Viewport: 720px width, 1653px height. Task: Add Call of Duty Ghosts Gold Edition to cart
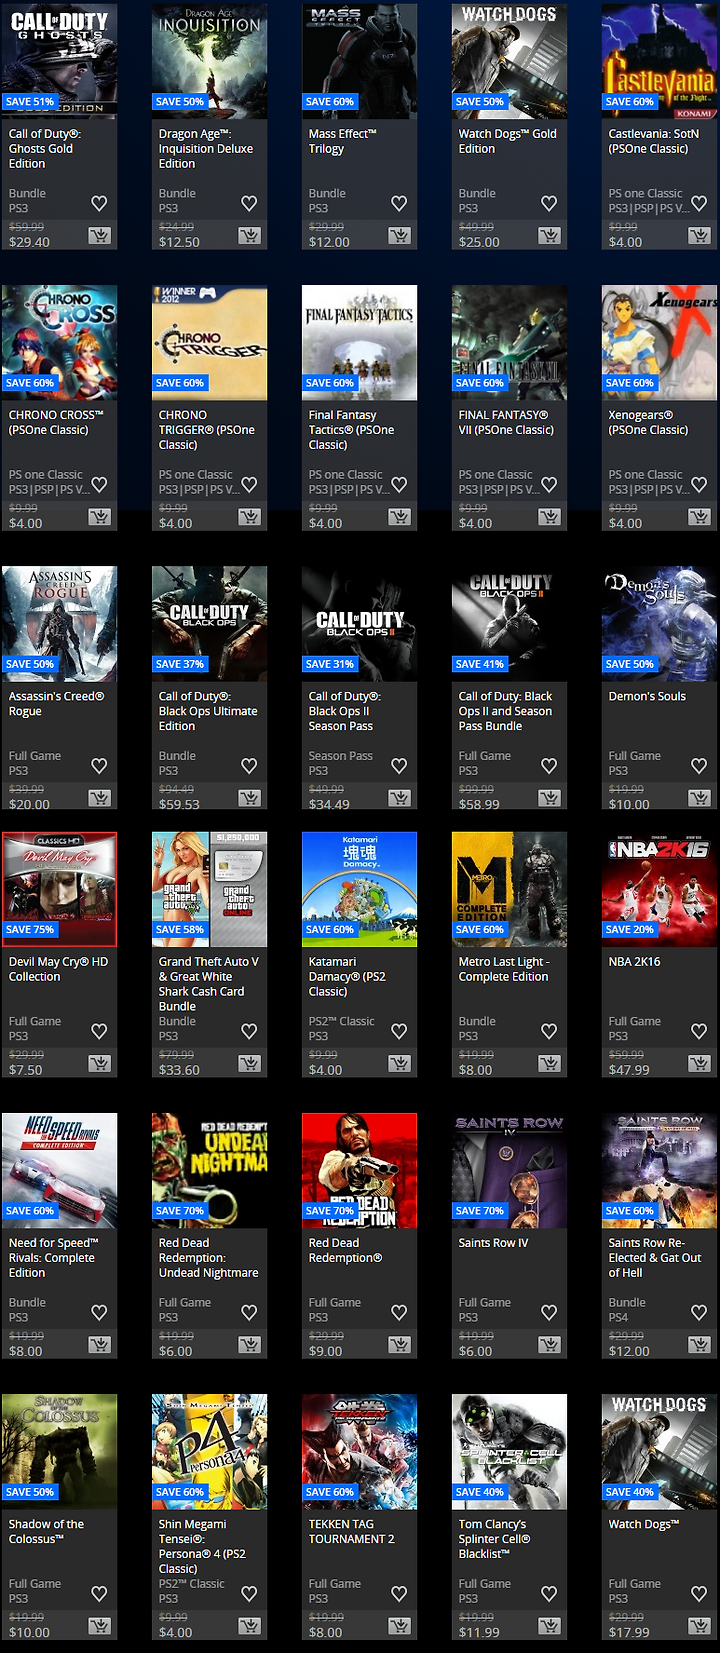(100, 236)
